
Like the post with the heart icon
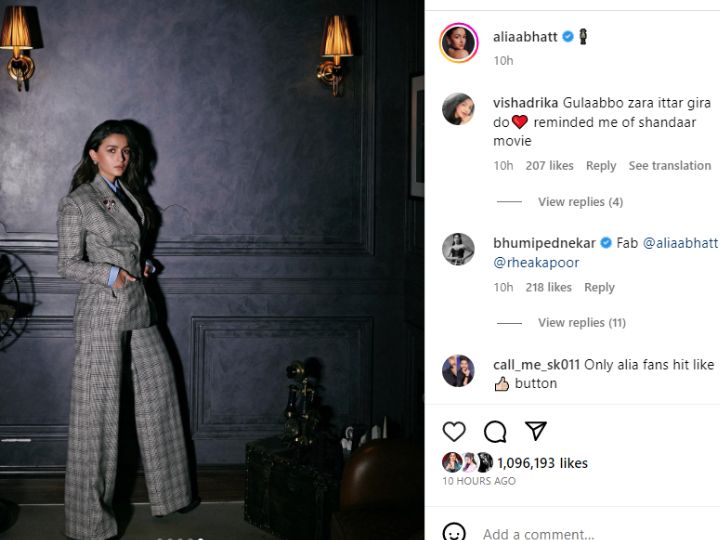point(454,432)
